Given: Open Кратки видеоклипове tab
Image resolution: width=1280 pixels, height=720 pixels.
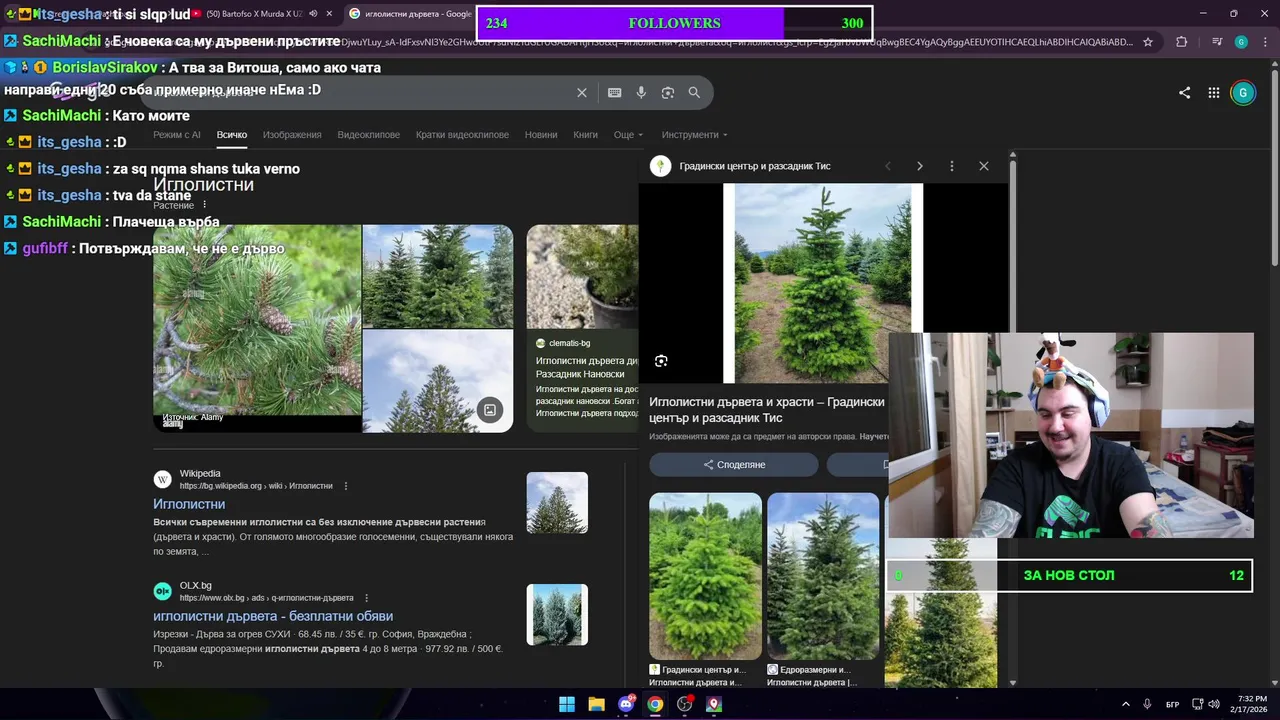Looking at the screenshot, I should 462,135.
